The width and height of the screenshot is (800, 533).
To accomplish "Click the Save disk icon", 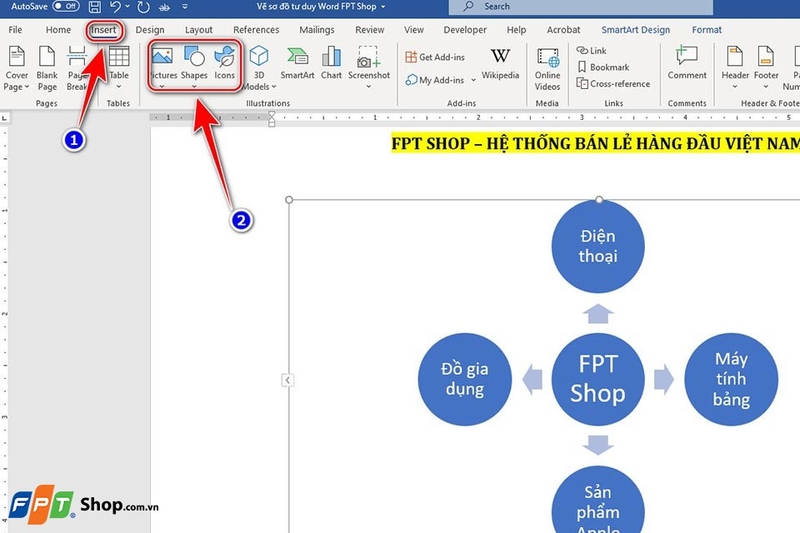I will click(x=95, y=7).
